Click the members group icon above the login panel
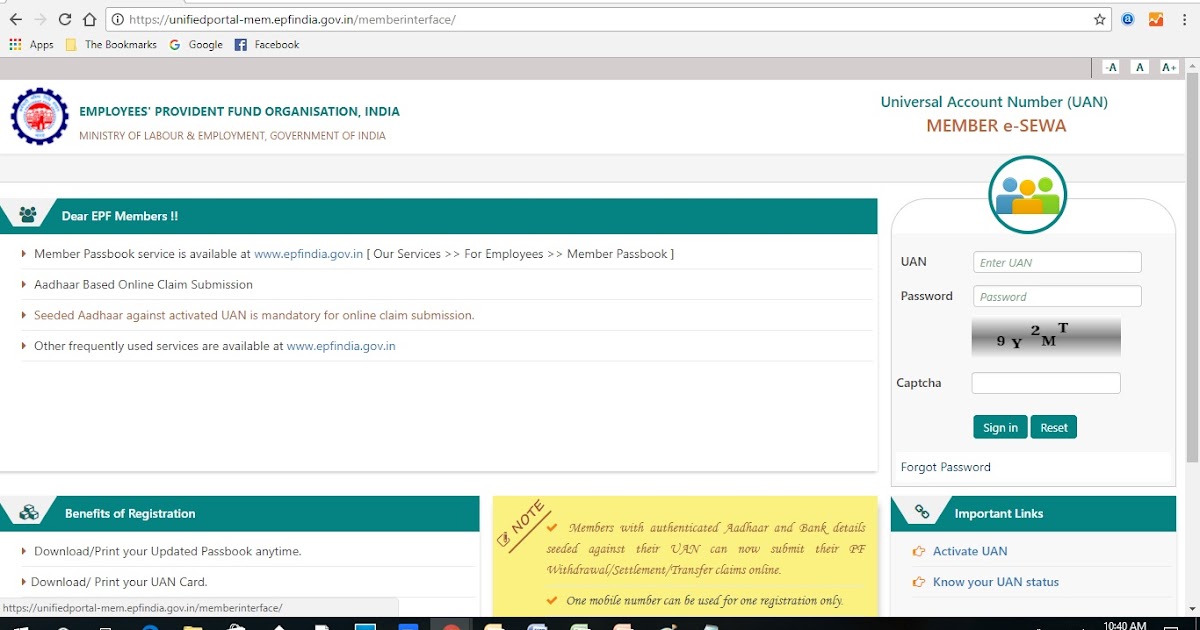Viewport: 1200px width, 630px height. tap(1027, 192)
